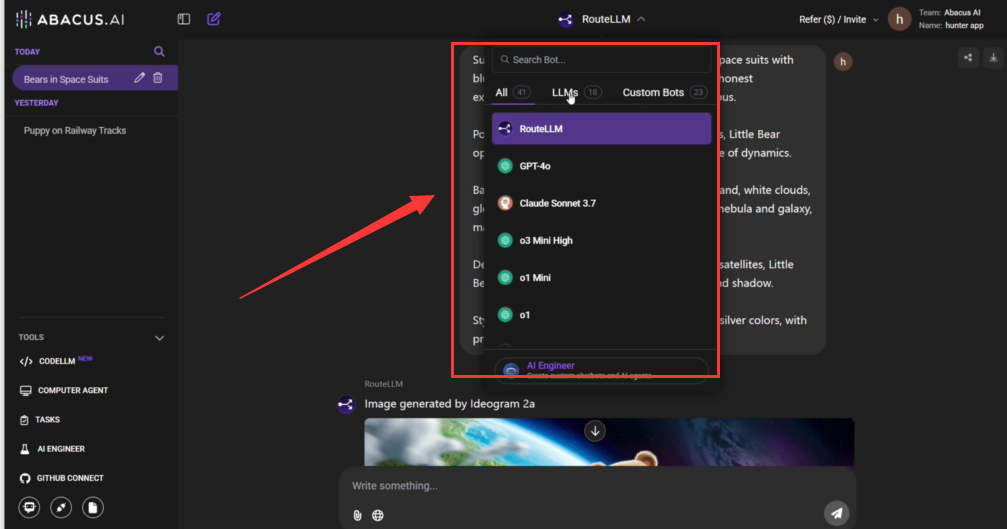Download the conversation
Image resolution: width=1007 pixels, height=529 pixels.
pos(993,58)
